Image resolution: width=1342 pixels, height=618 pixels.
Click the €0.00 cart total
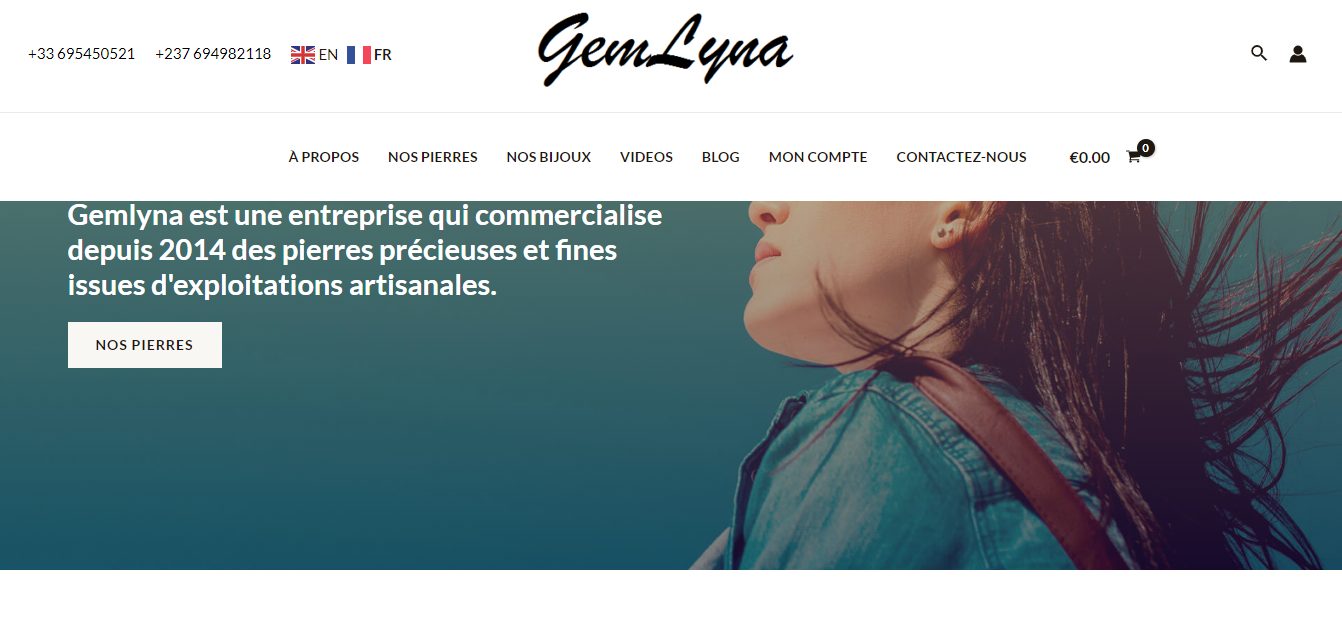(x=1090, y=157)
